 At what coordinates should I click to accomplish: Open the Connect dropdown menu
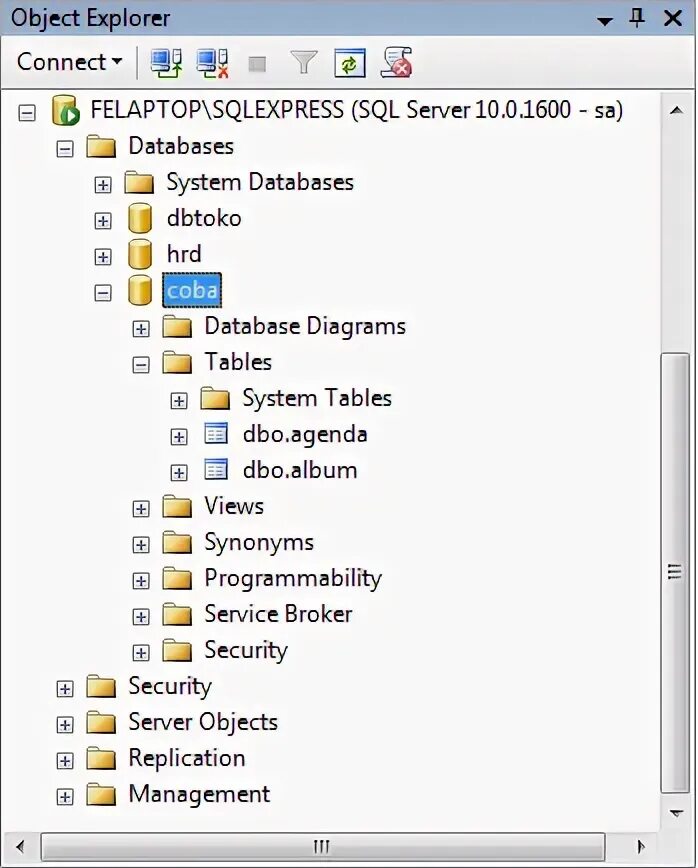click(70, 61)
